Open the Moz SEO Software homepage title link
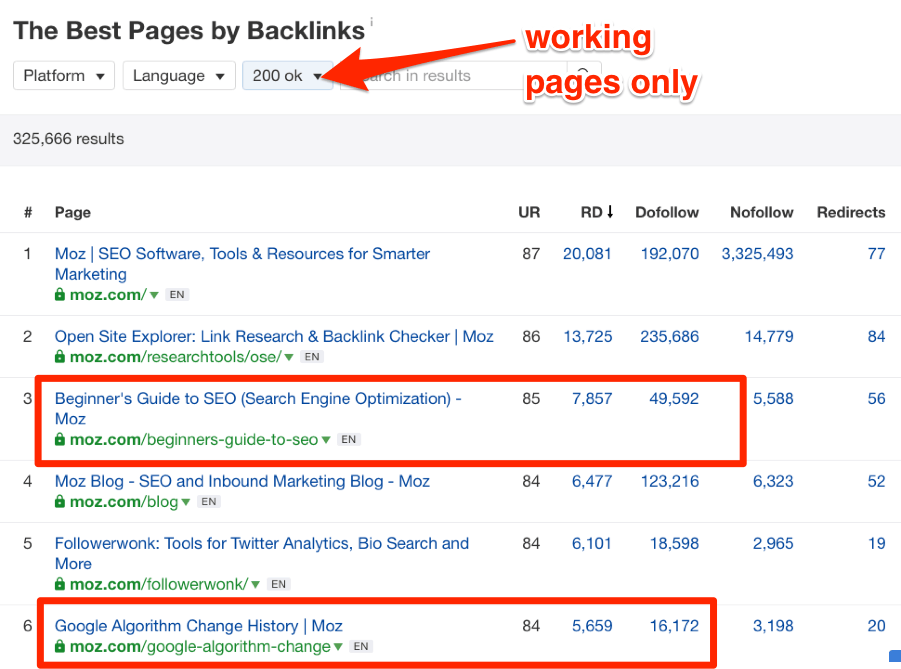This screenshot has height=669, width=901. 242,264
